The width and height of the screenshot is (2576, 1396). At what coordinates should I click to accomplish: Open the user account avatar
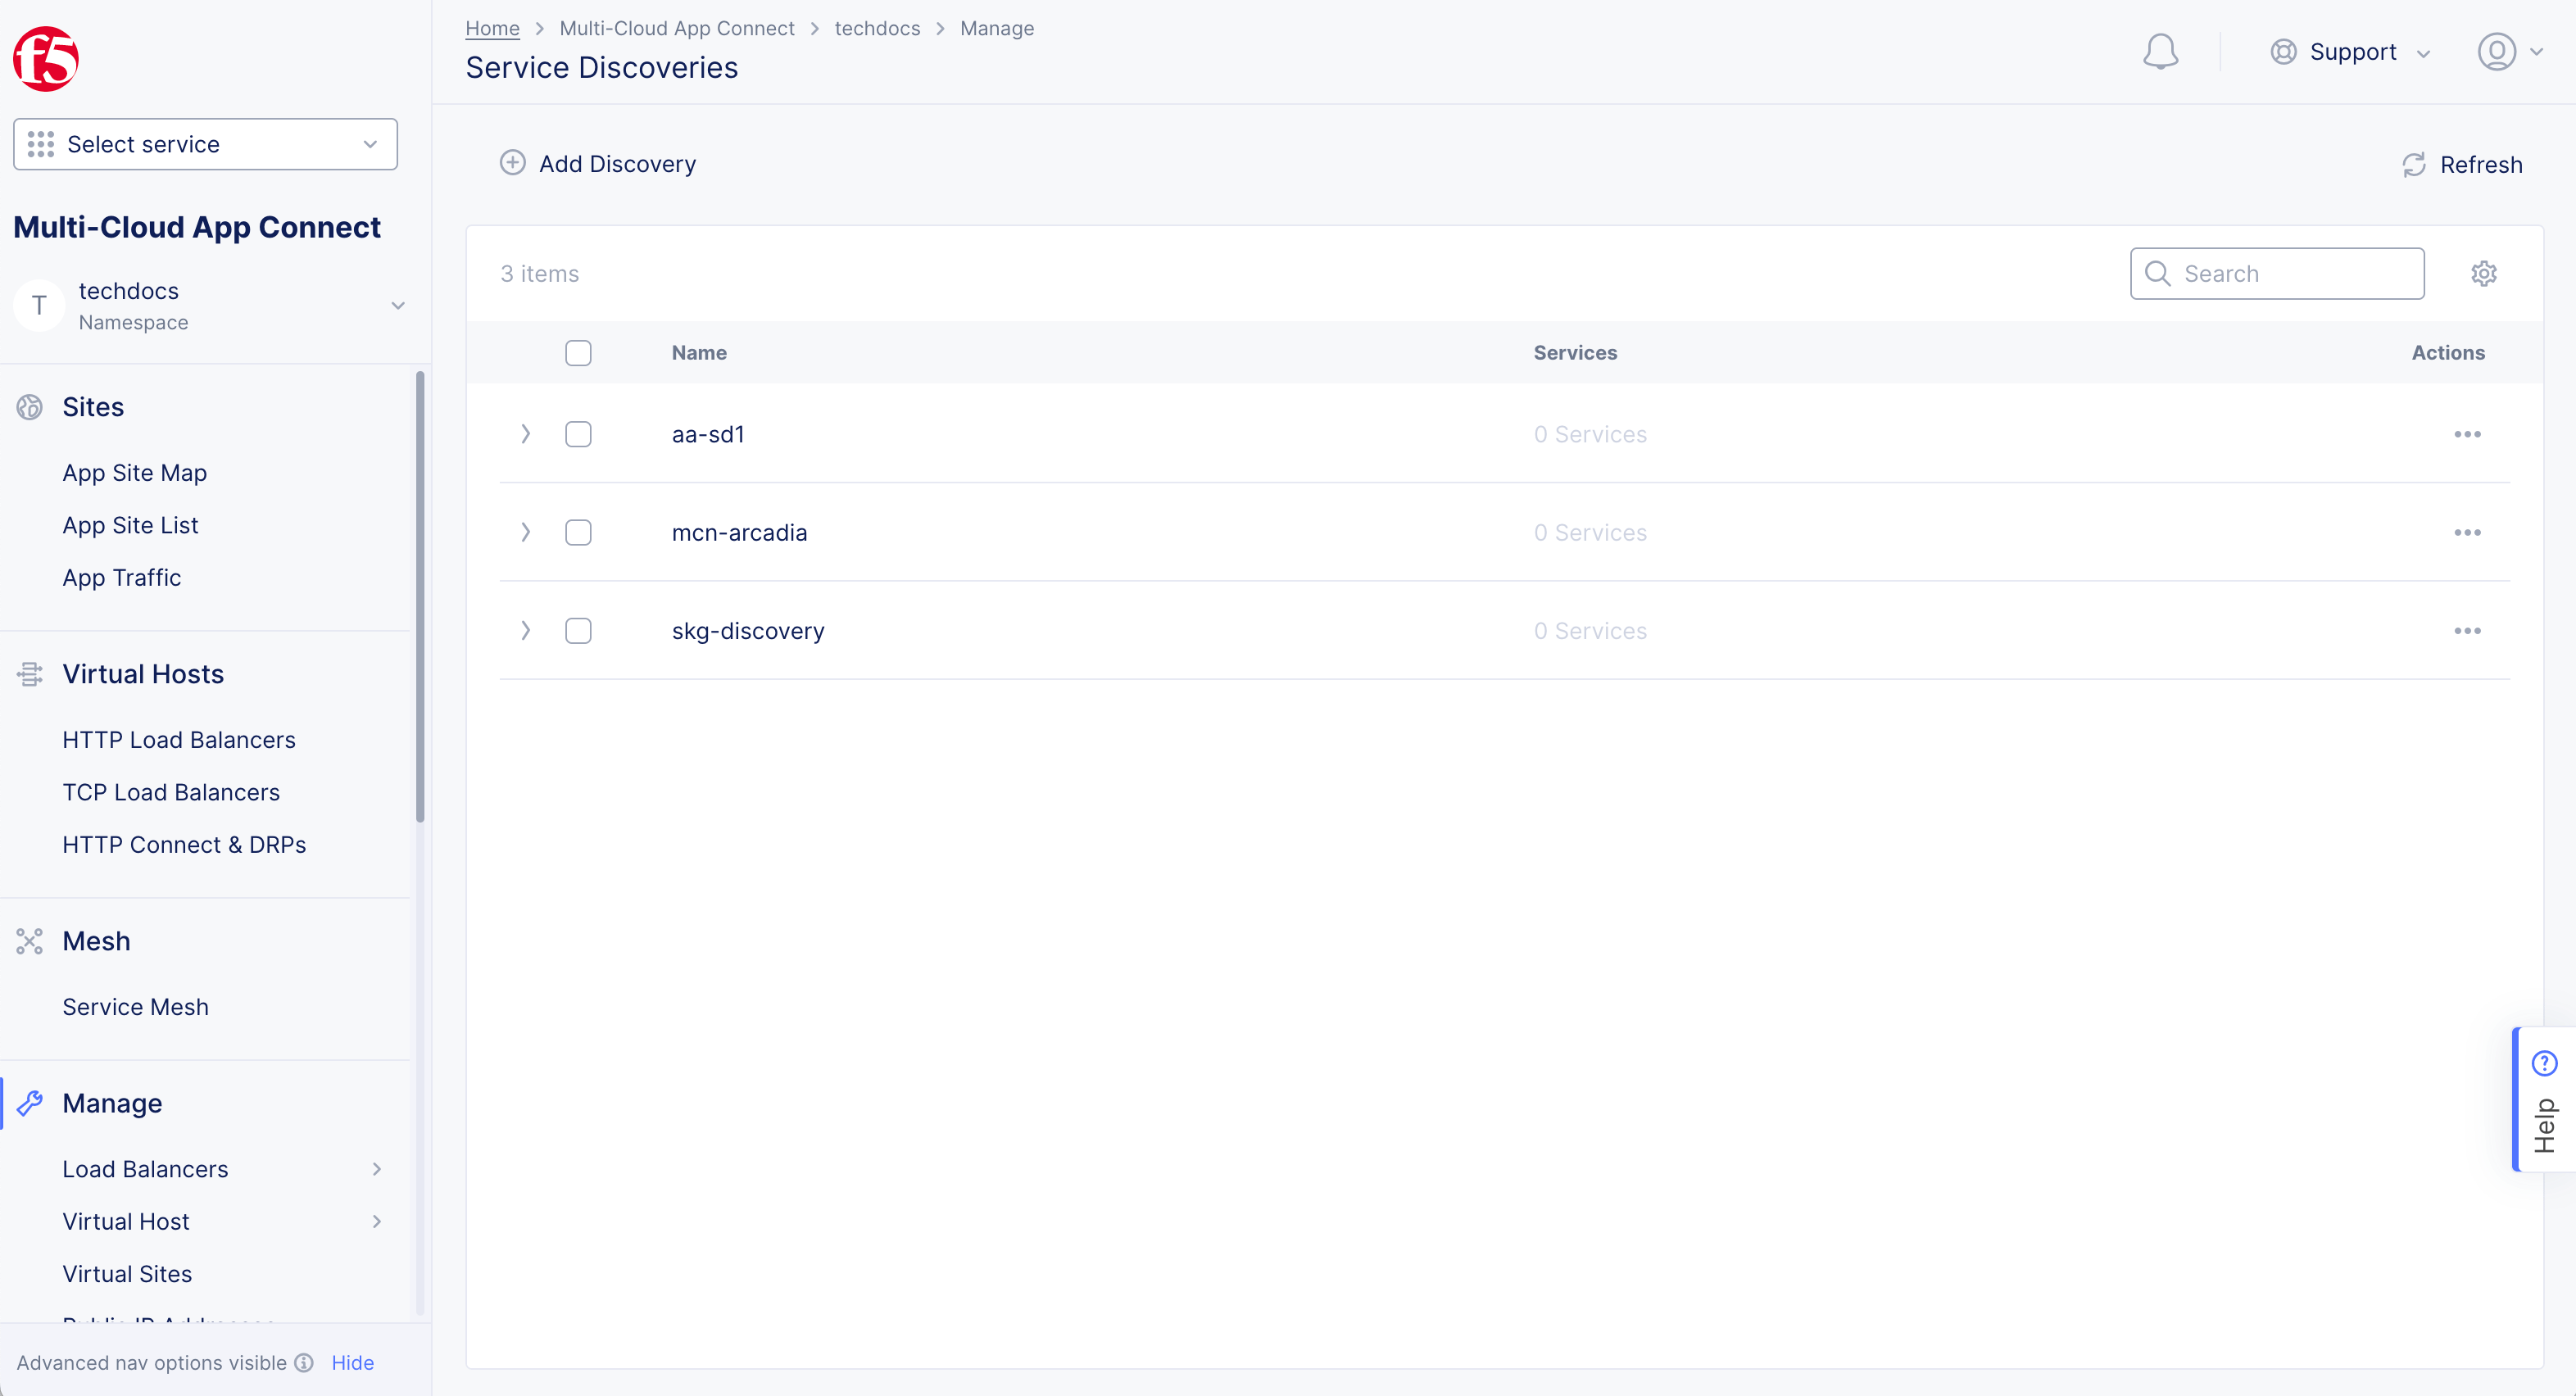2496,52
